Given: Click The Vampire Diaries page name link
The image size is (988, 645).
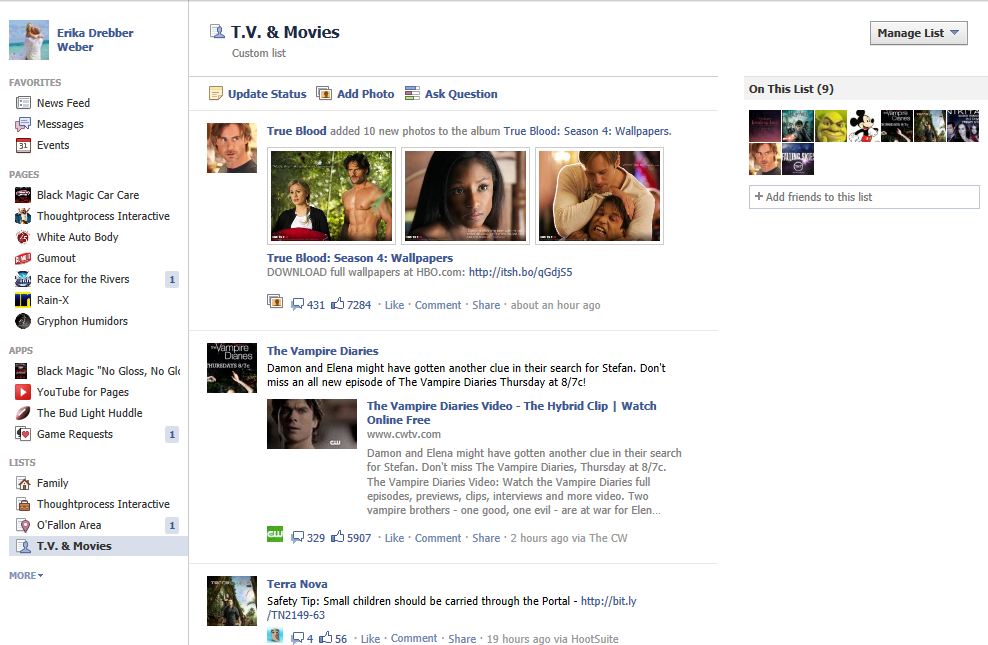Looking at the screenshot, I should (x=323, y=351).
